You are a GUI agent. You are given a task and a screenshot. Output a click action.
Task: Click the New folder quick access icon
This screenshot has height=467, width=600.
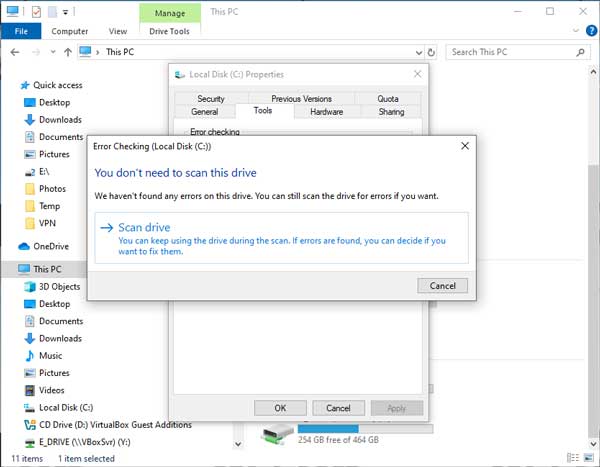(52, 12)
